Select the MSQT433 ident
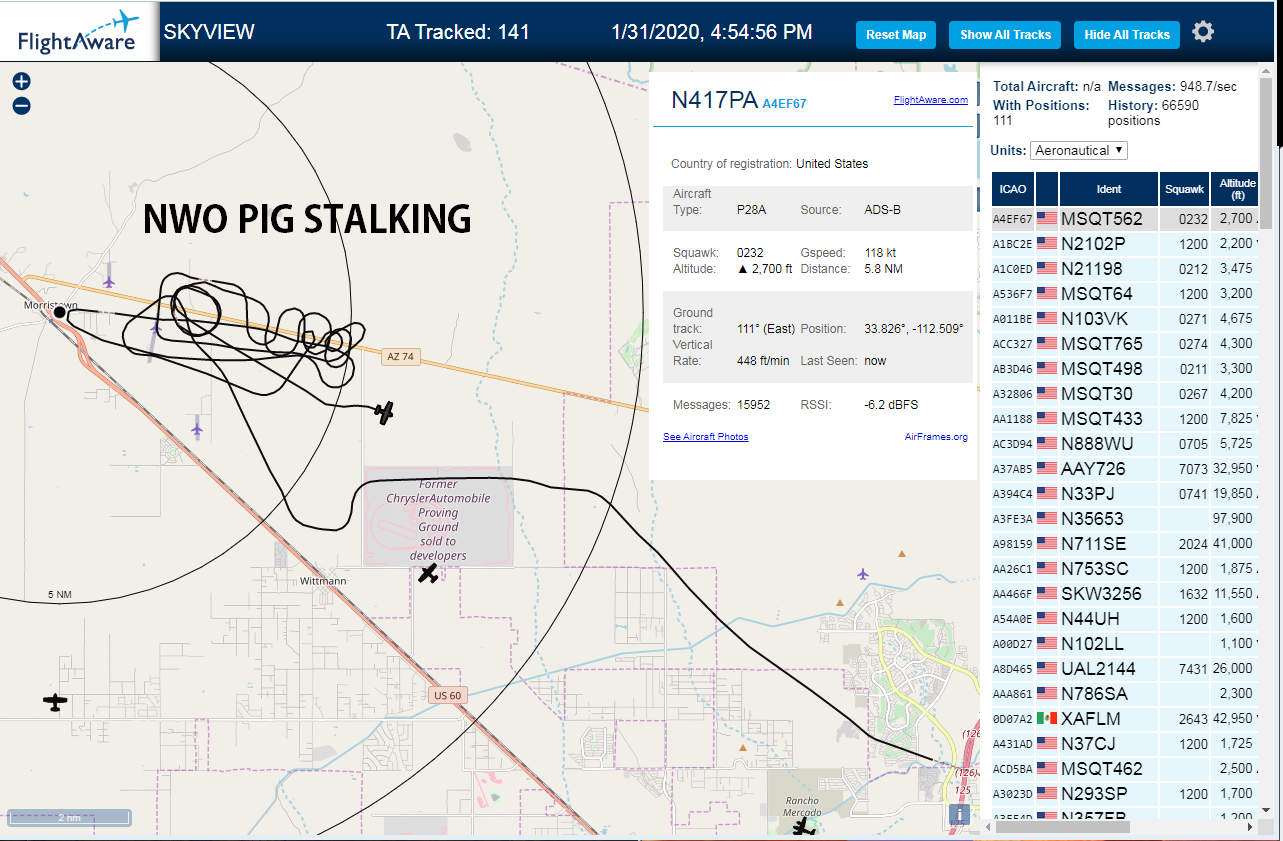 [x=1102, y=419]
